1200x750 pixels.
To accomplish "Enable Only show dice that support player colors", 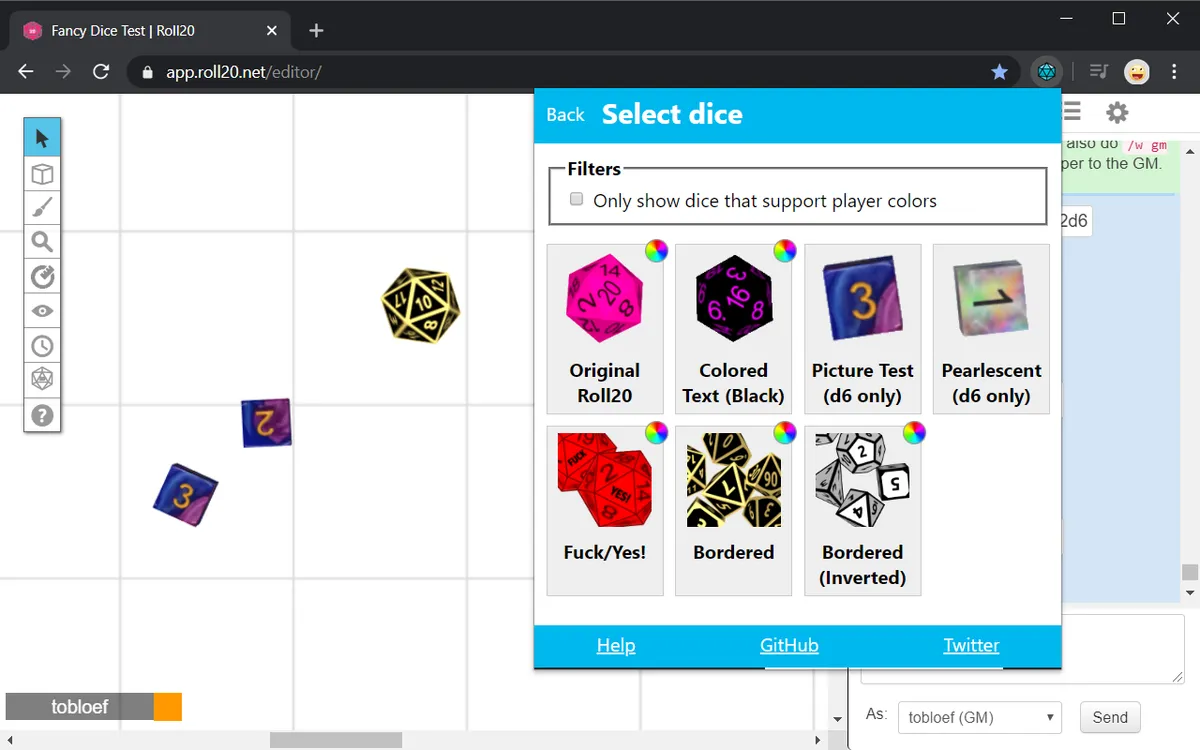I will pos(576,199).
